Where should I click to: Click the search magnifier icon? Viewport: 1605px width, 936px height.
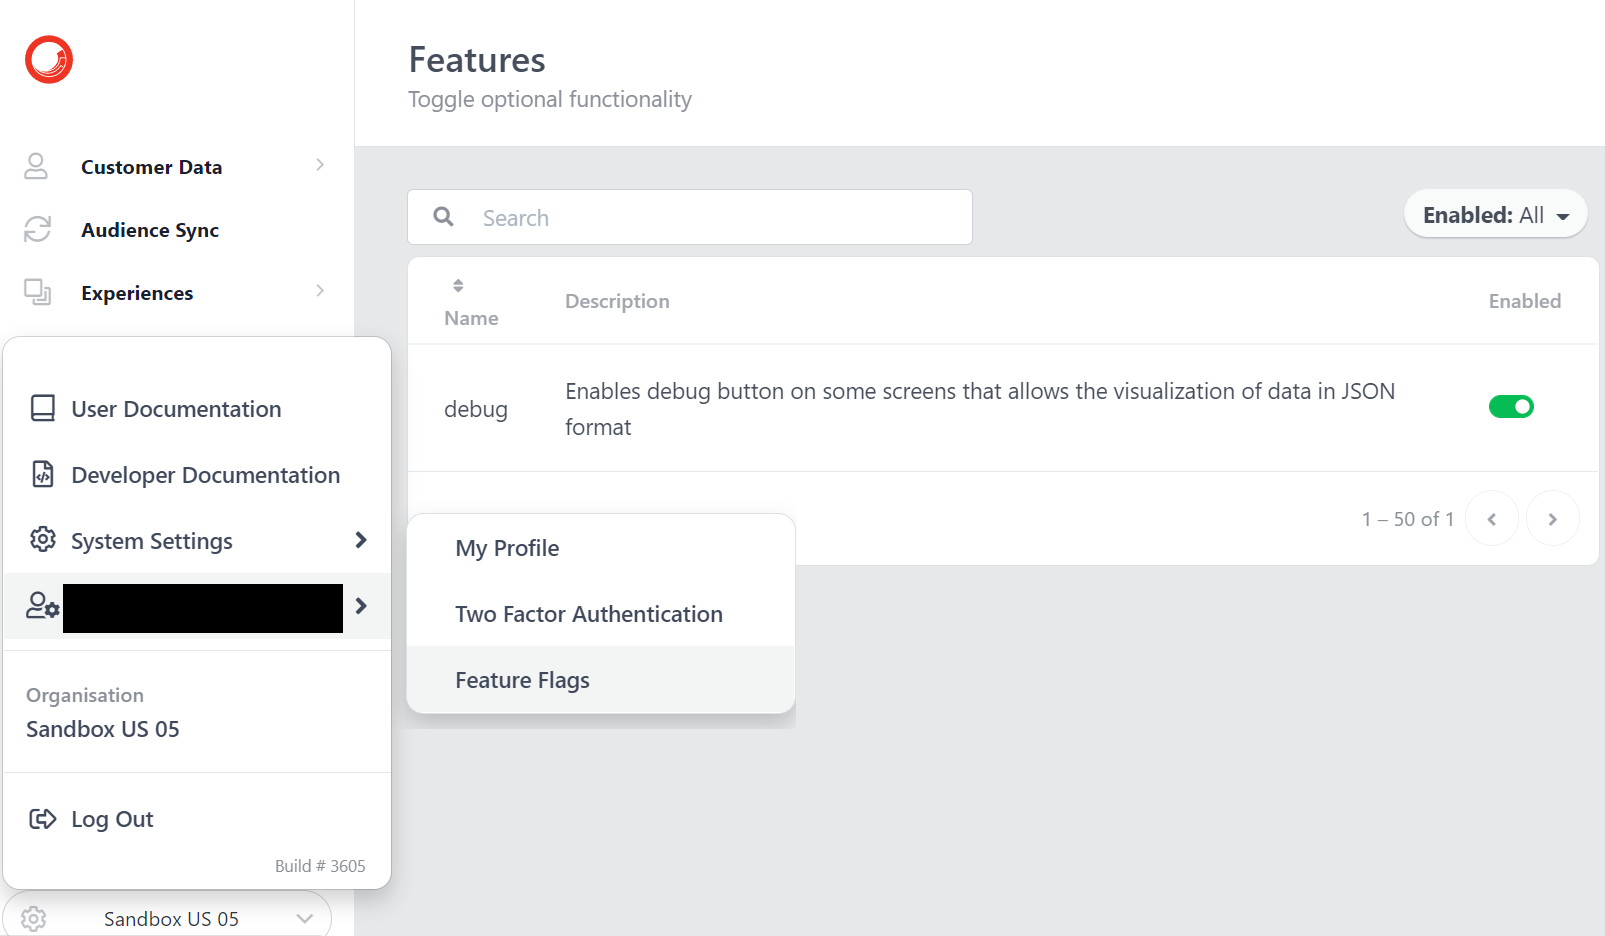pyautogui.click(x=443, y=216)
